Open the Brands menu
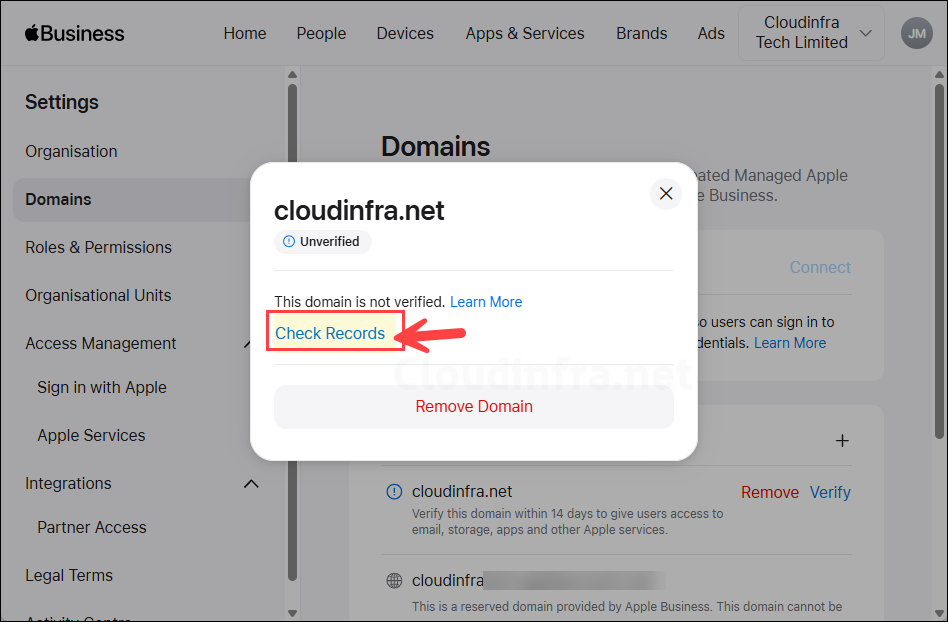 pos(641,33)
